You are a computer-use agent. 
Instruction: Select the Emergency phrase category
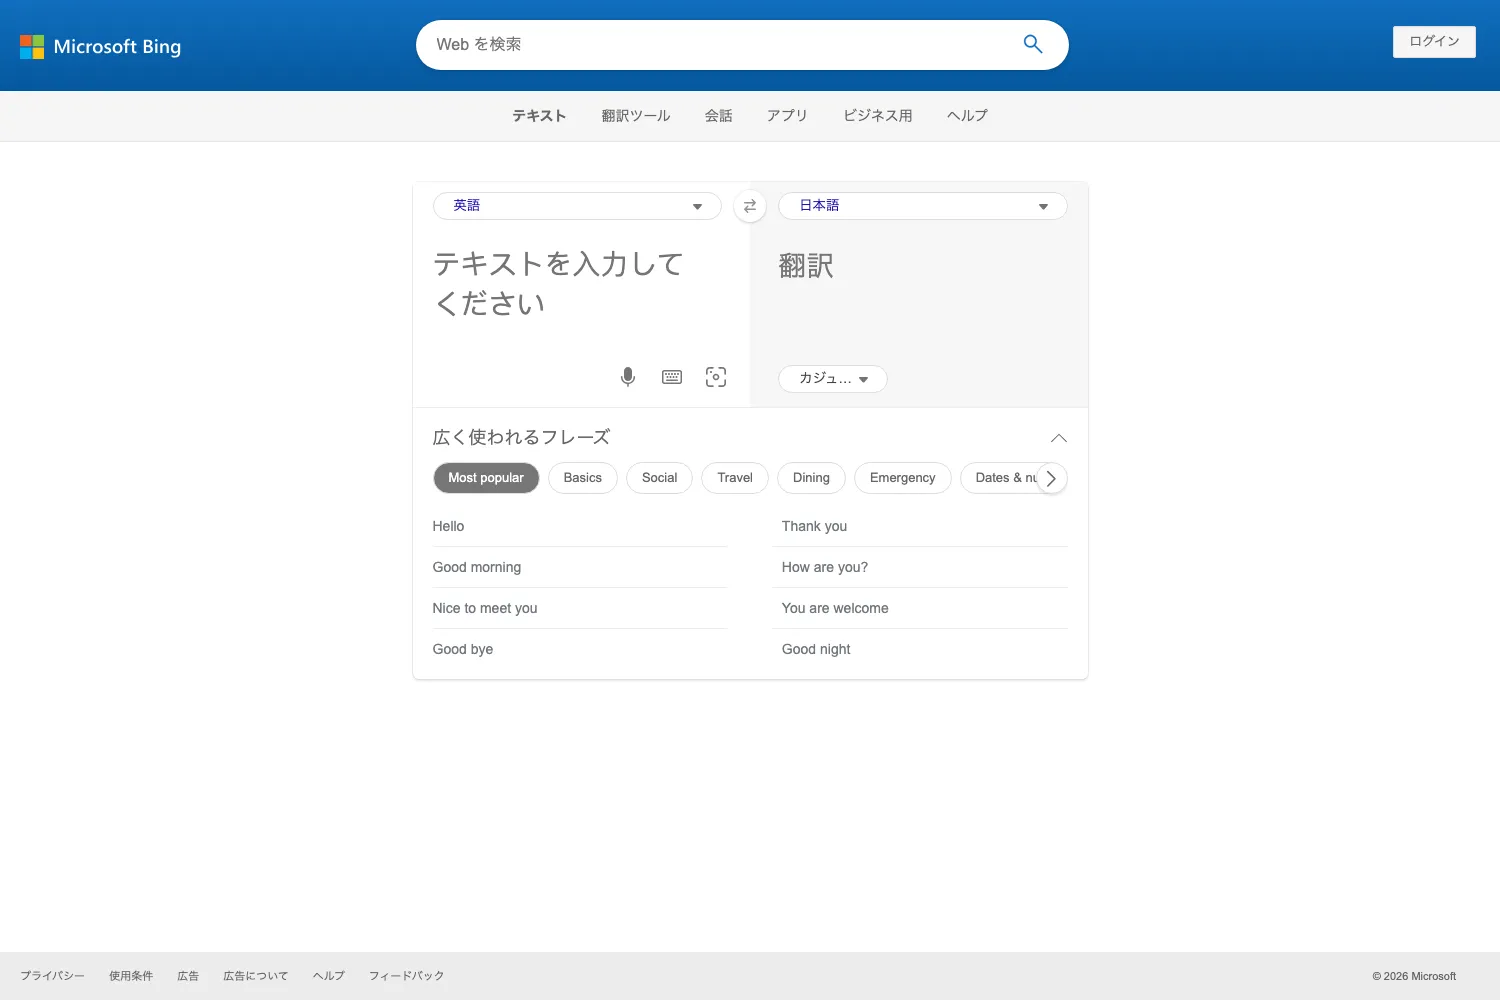[x=903, y=478]
